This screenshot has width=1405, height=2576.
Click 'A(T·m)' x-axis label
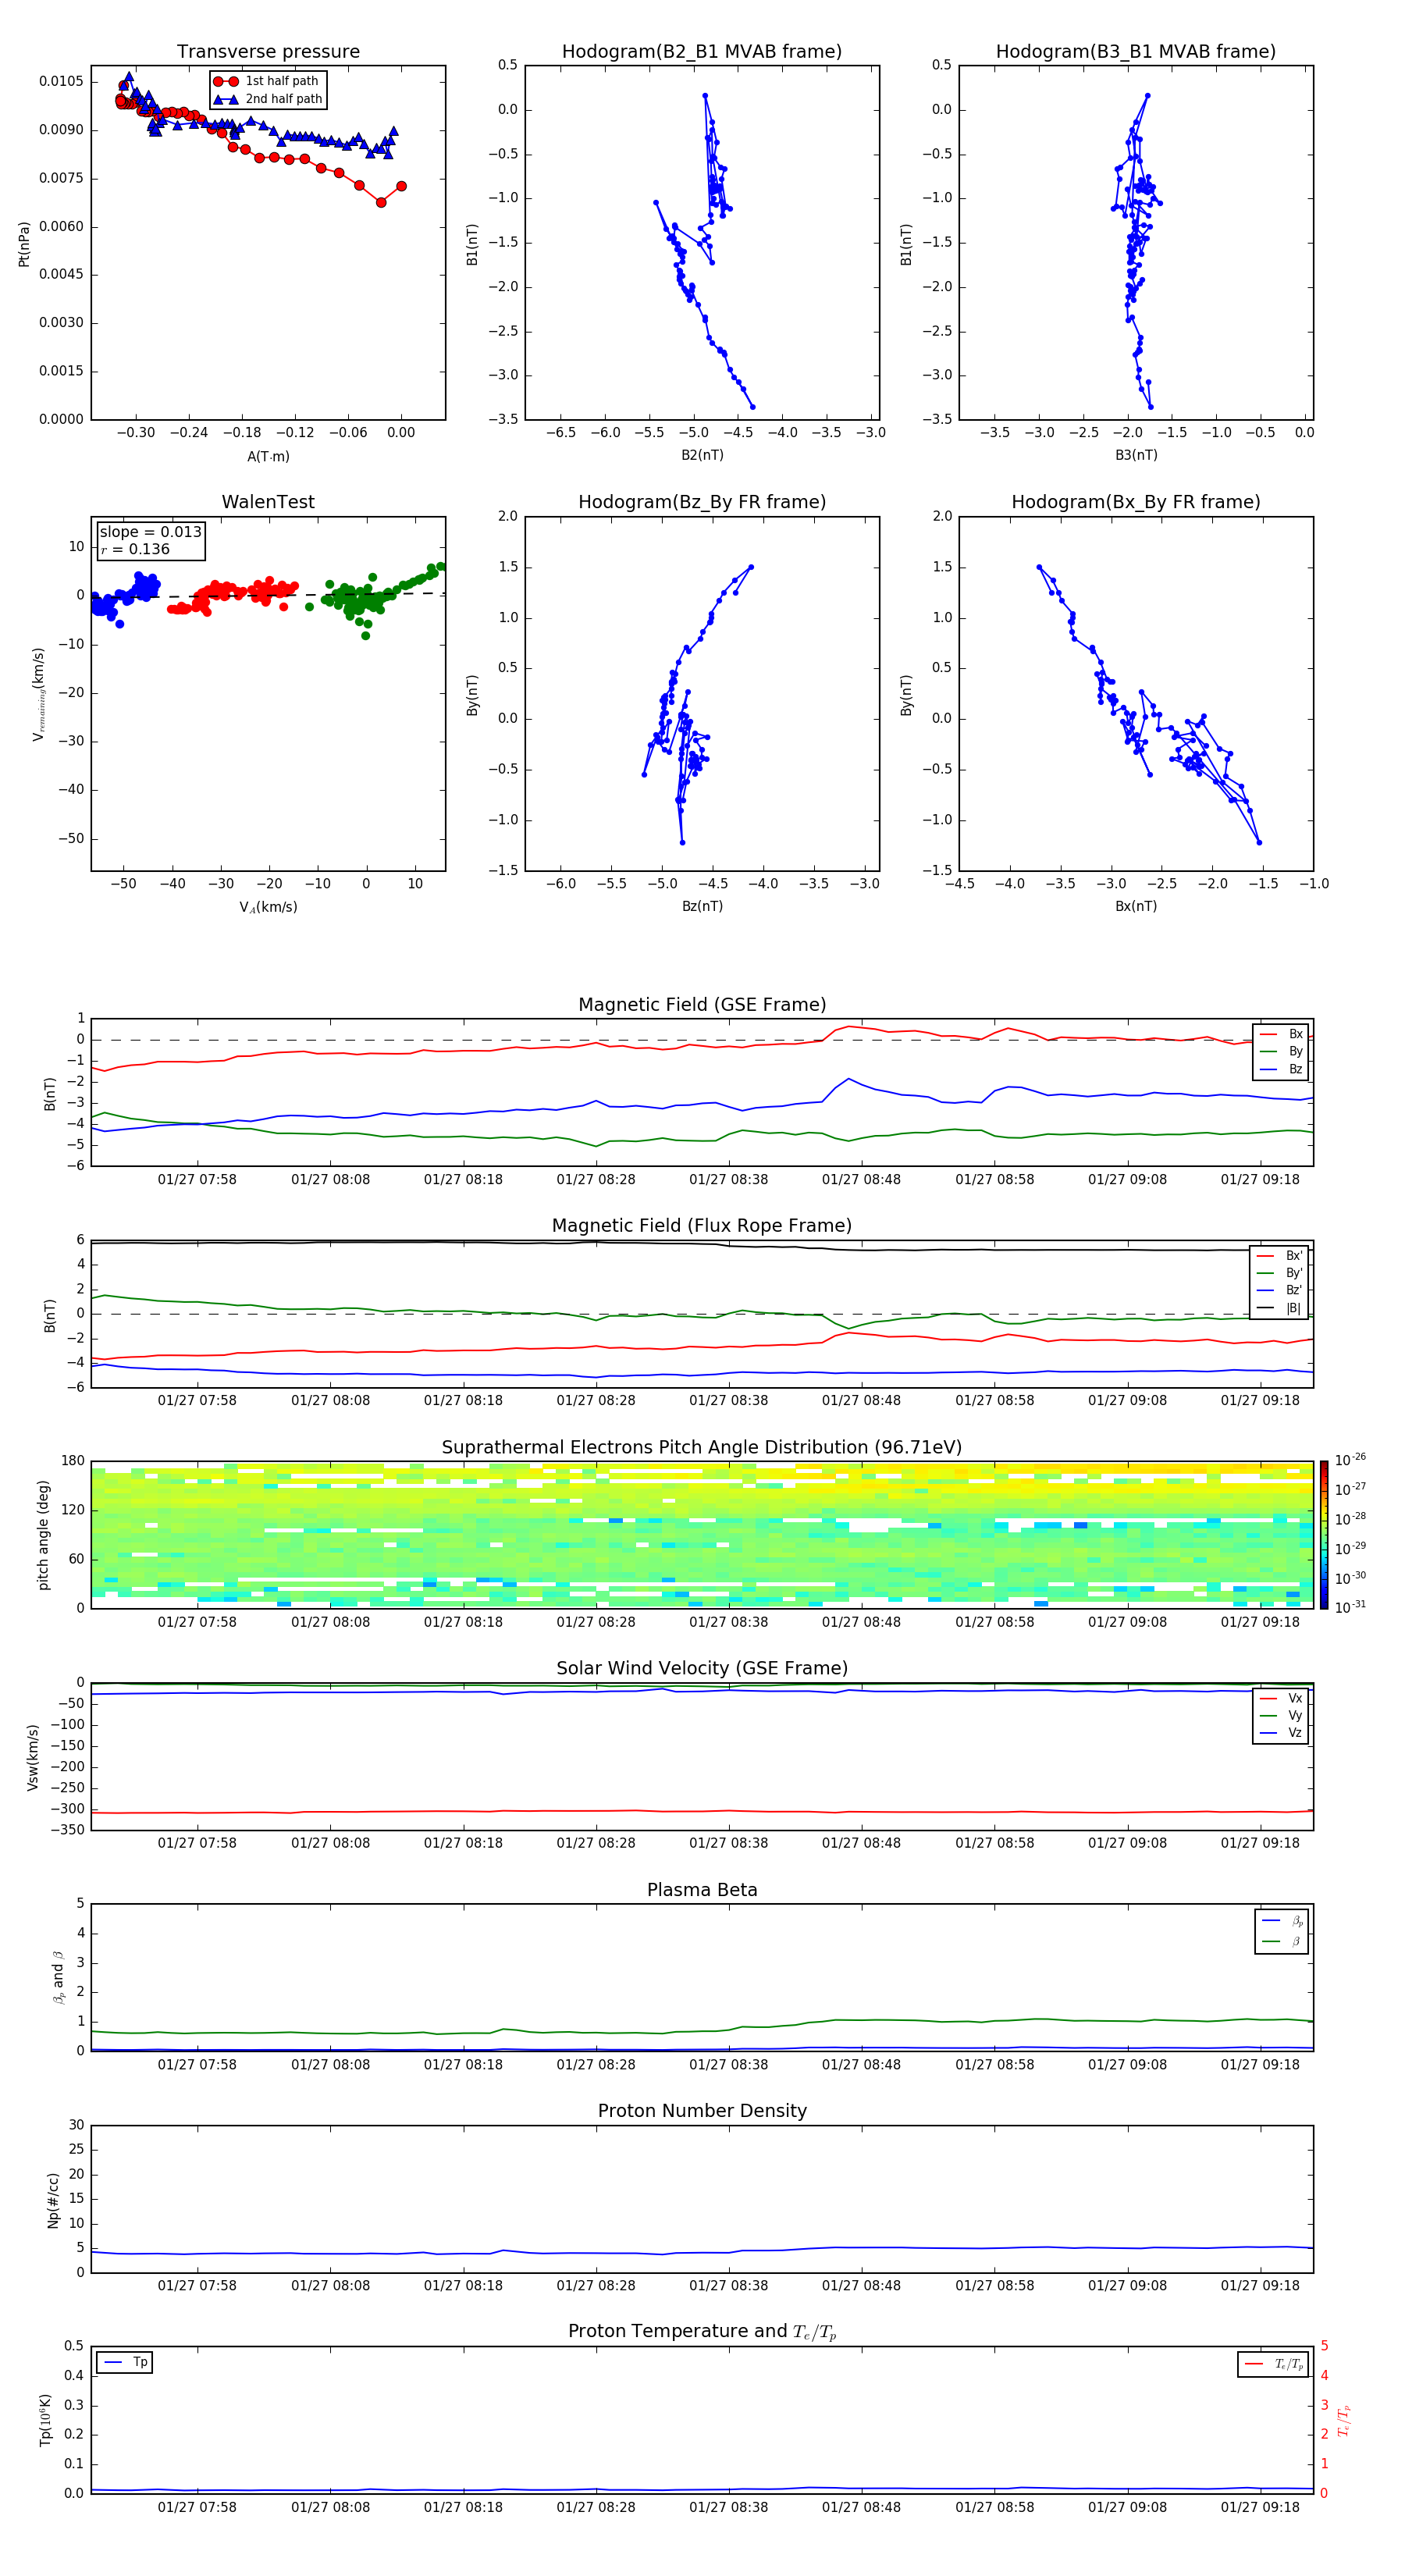click(x=268, y=456)
